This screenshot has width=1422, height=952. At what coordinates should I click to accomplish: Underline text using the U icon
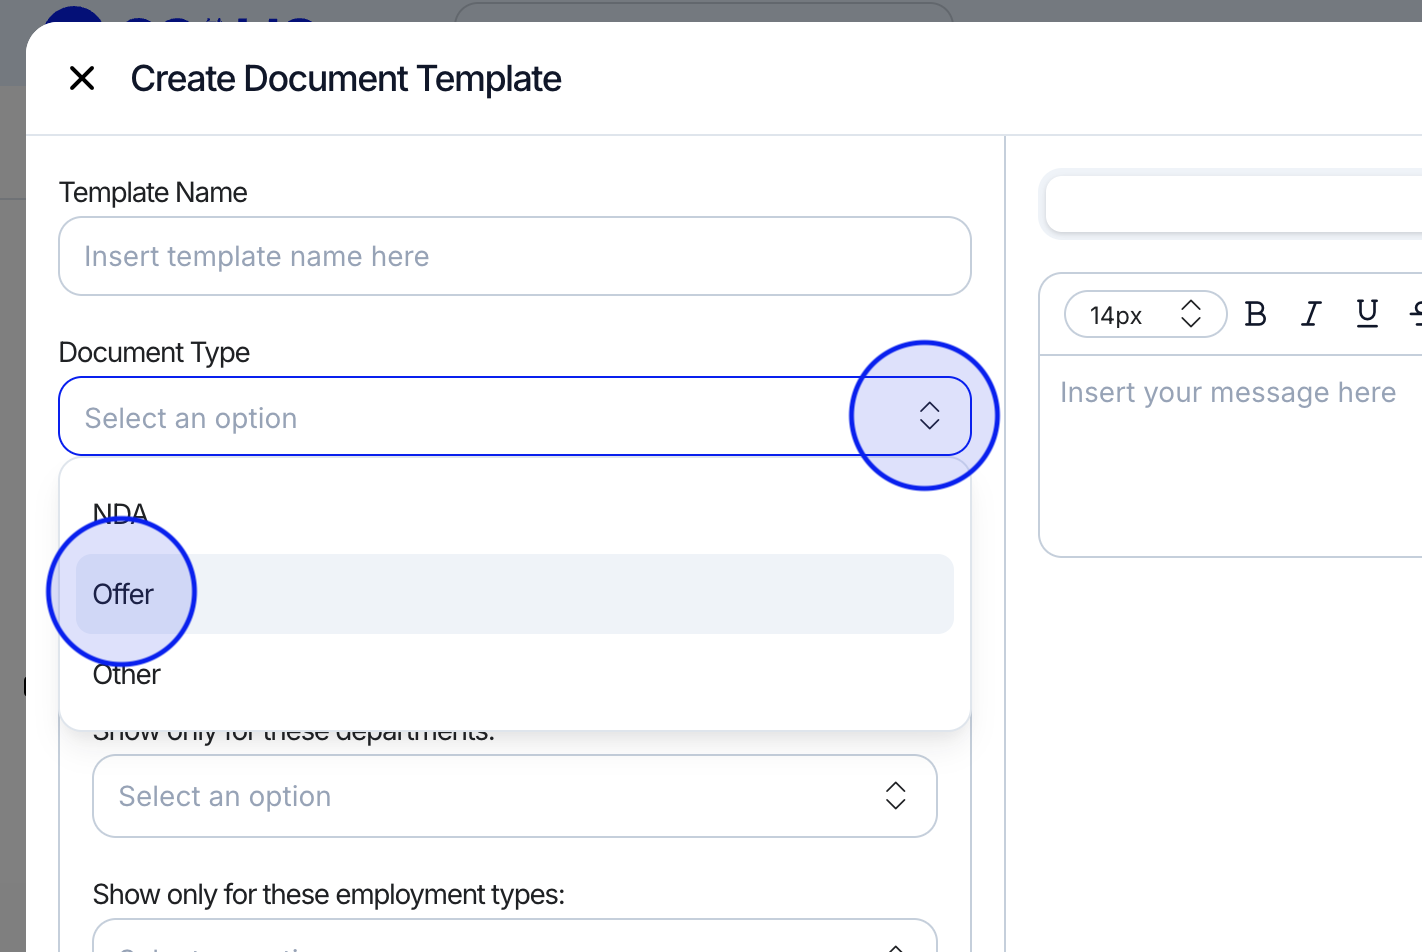pyautogui.click(x=1367, y=314)
